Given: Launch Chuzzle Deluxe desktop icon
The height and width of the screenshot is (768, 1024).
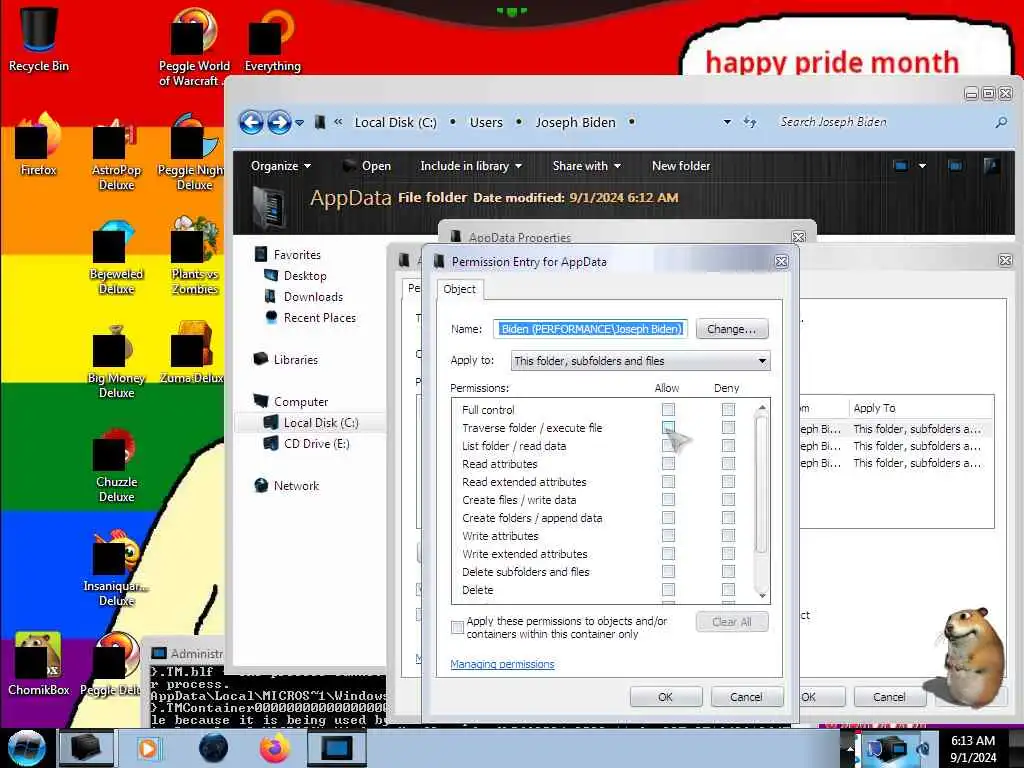Looking at the screenshot, I should click(x=116, y=466).
